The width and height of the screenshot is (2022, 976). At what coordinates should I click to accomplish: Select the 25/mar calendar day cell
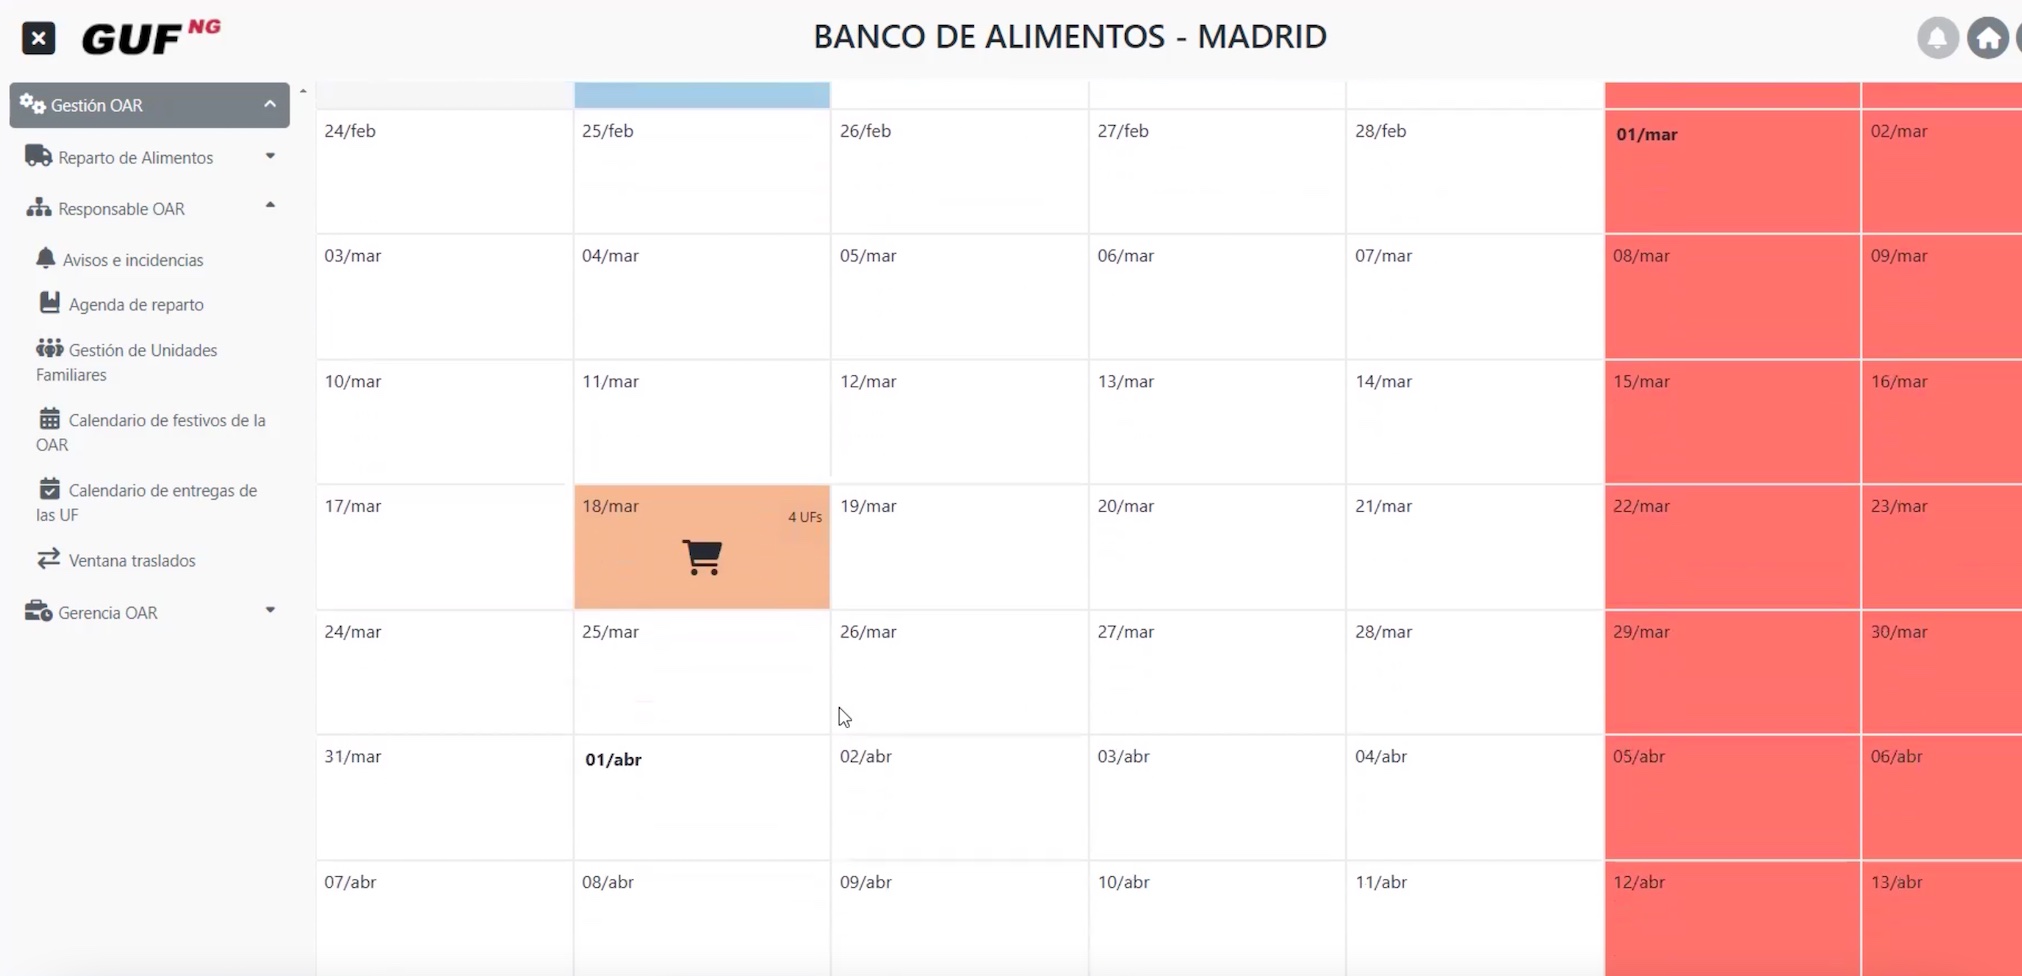point(702,672)
